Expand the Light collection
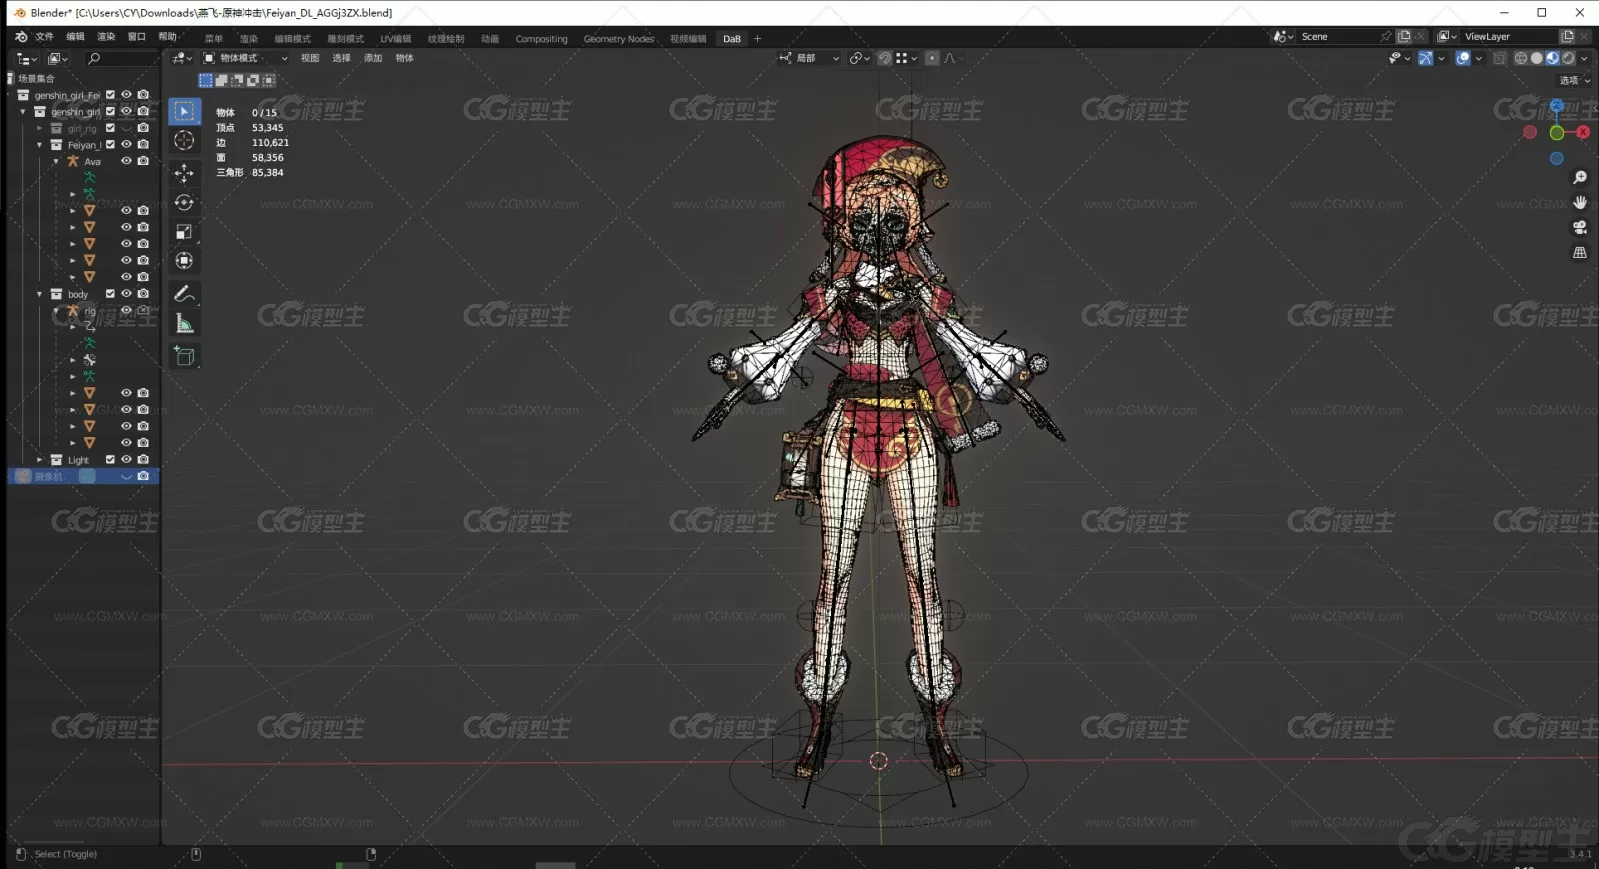Screen dimensions: 1599x869 (40, 460)
